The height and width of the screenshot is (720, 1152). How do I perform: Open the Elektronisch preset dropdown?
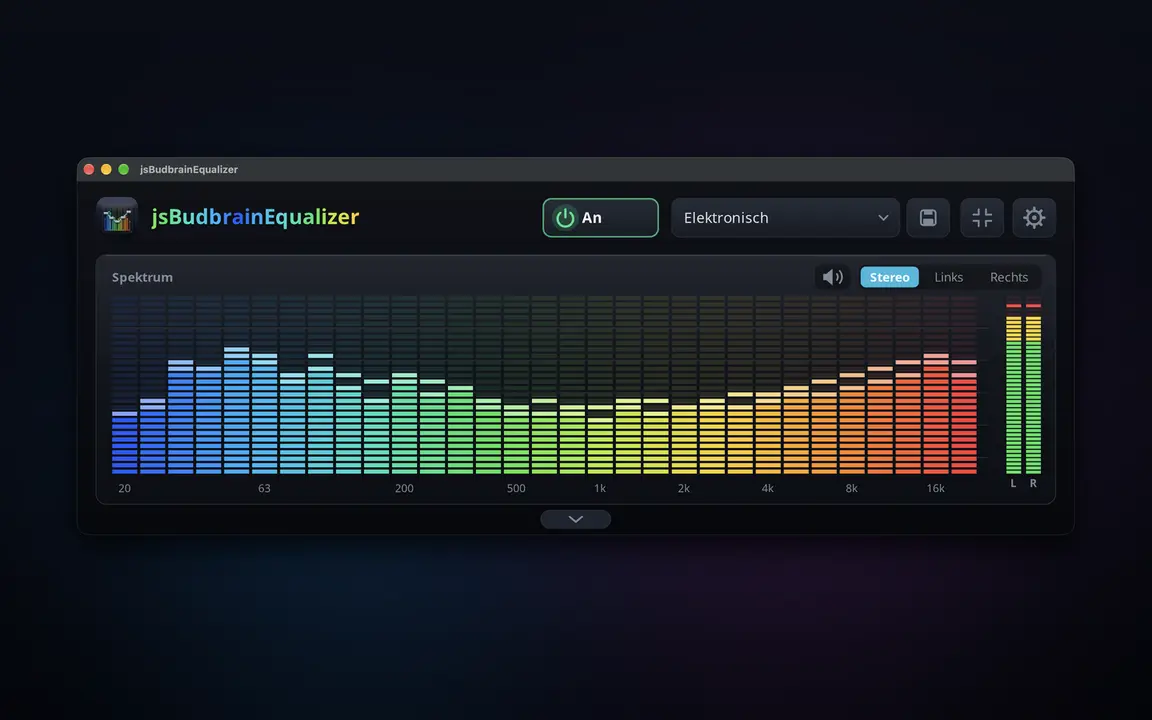(785, 217)
